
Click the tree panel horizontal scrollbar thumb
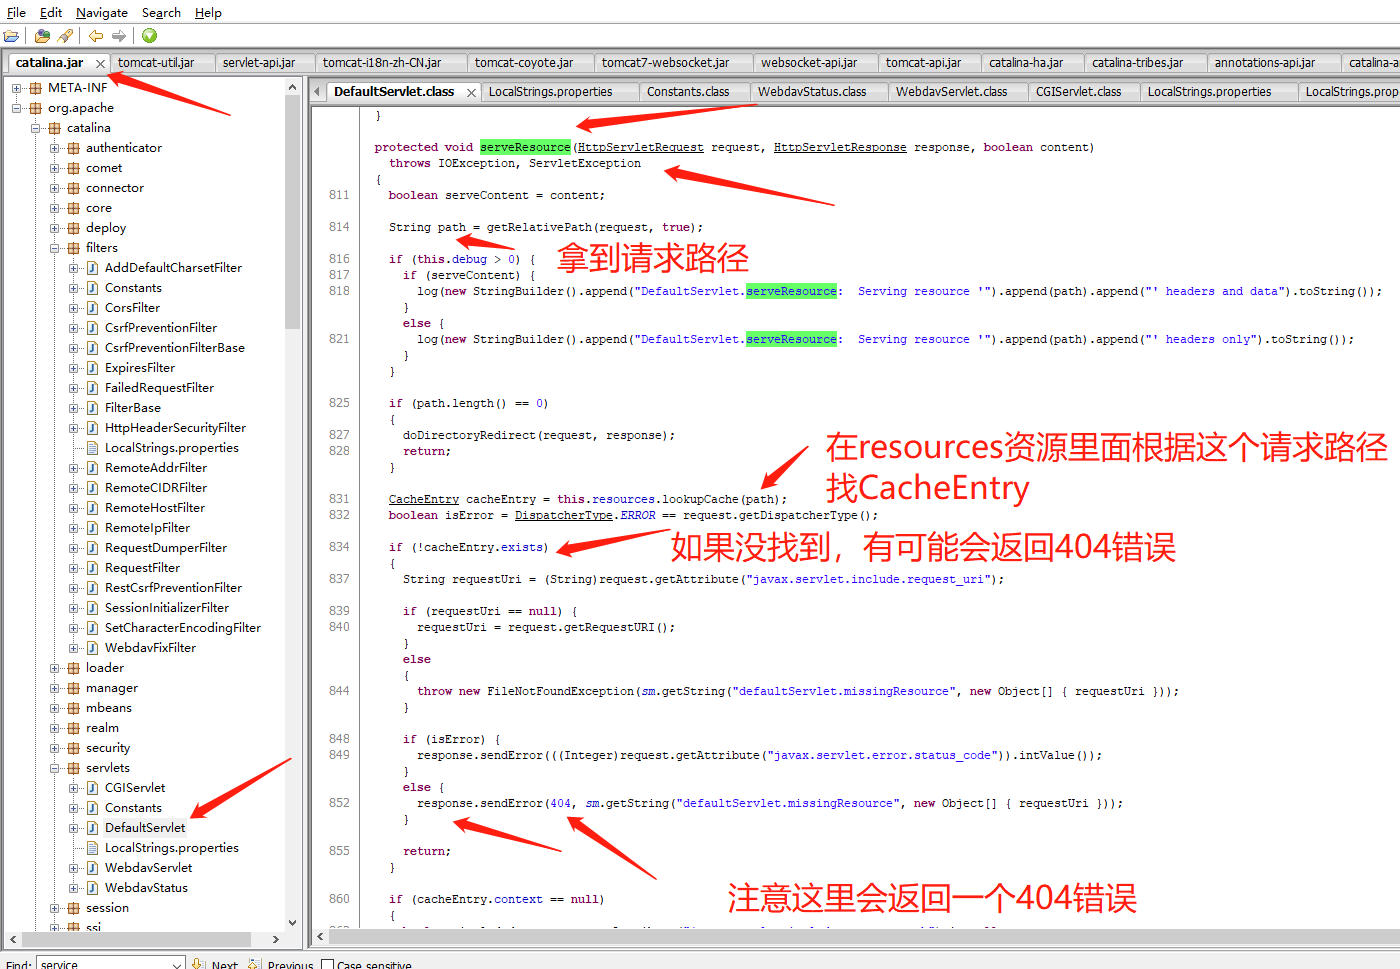point(136,939)
